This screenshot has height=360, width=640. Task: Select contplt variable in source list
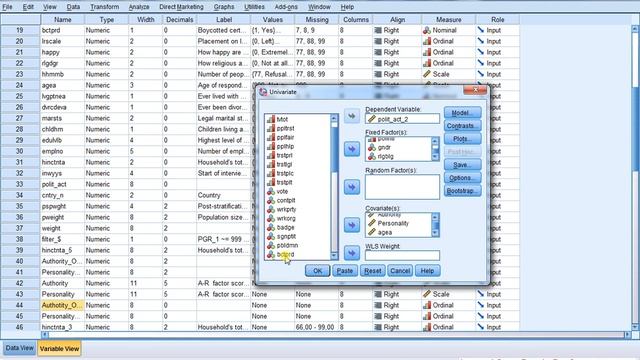[x=286, y=200]
